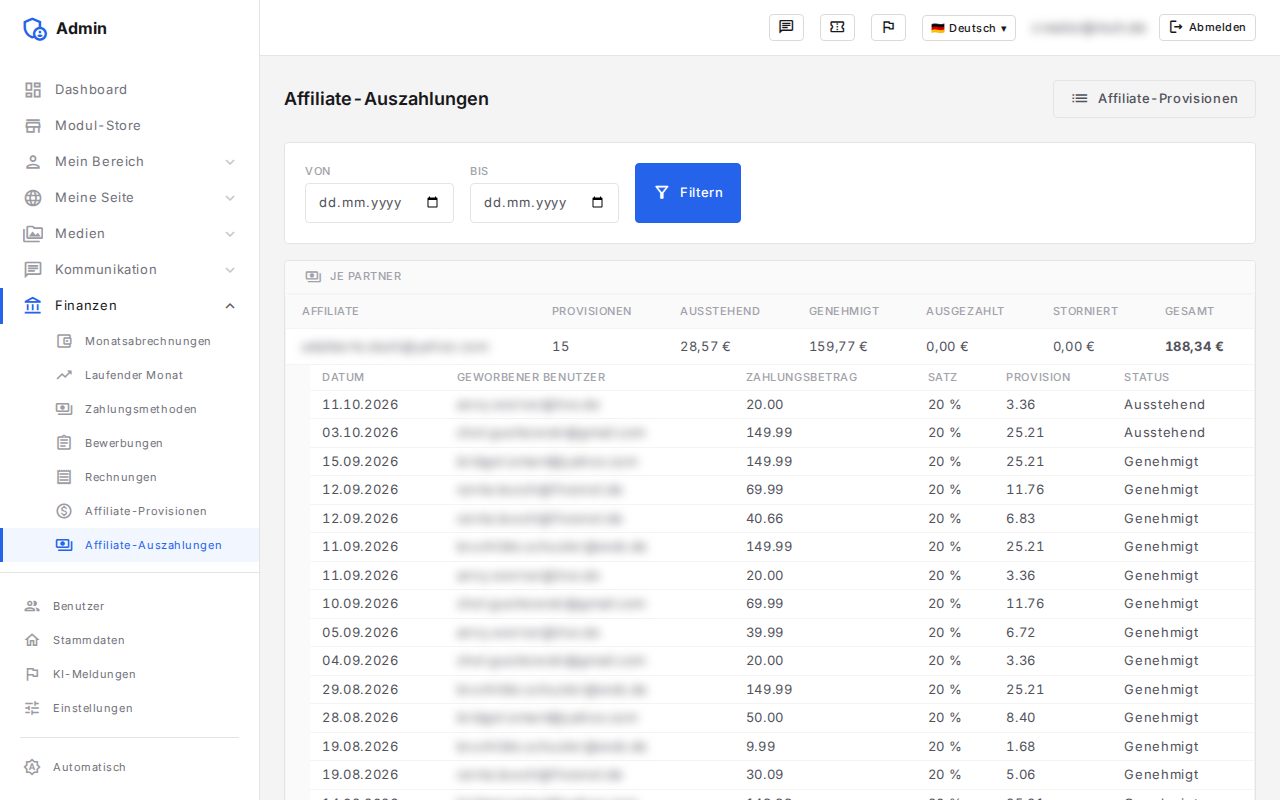Click the Medien image icon
Screen dimensions: 1280x800
pyautogui.click(x=33, y=233)
